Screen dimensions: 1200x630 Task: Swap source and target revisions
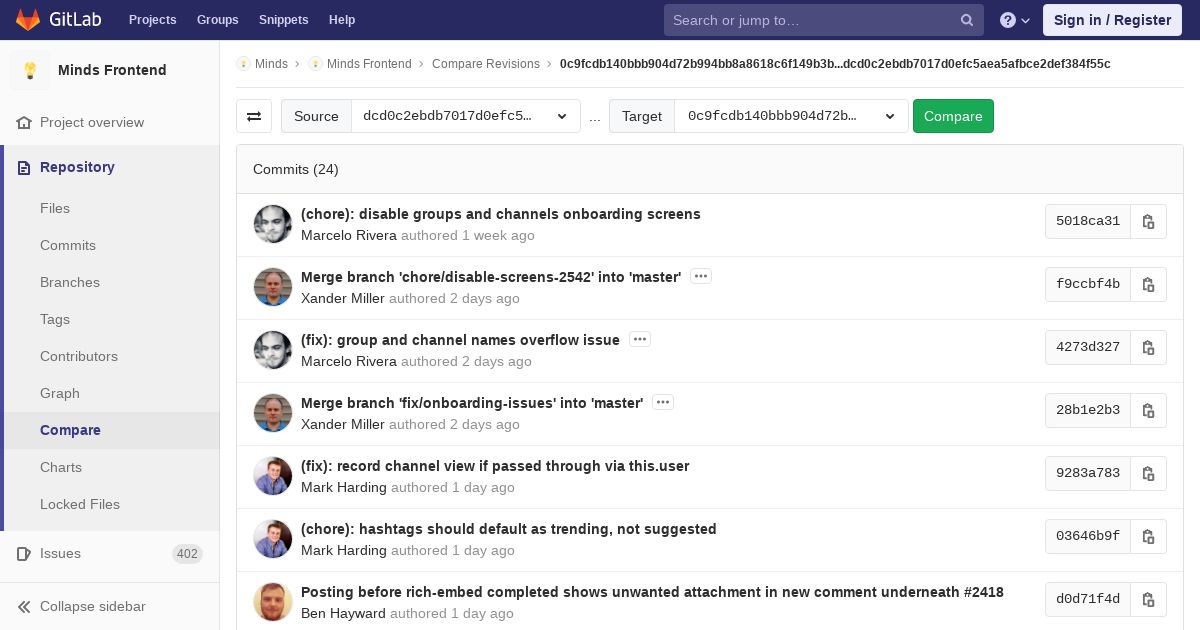coord(254,116)
